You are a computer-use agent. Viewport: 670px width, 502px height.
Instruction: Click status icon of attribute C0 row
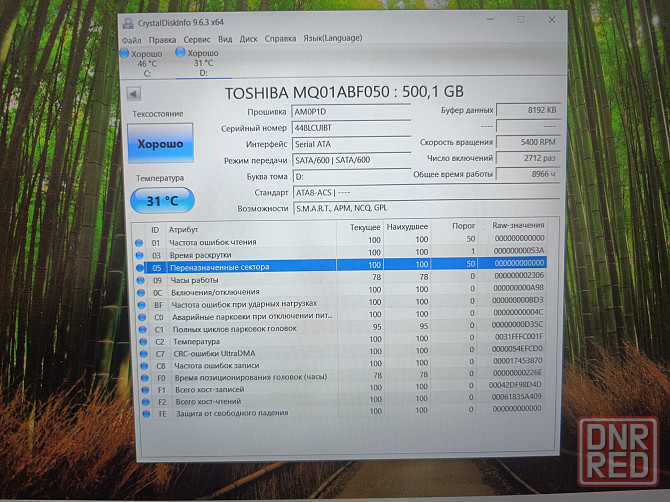click(x=142, y=317)
